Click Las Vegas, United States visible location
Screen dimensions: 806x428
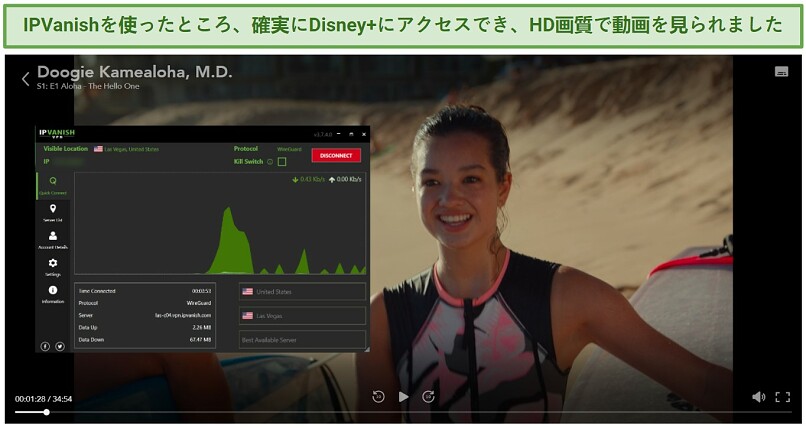tap(132, 149)
